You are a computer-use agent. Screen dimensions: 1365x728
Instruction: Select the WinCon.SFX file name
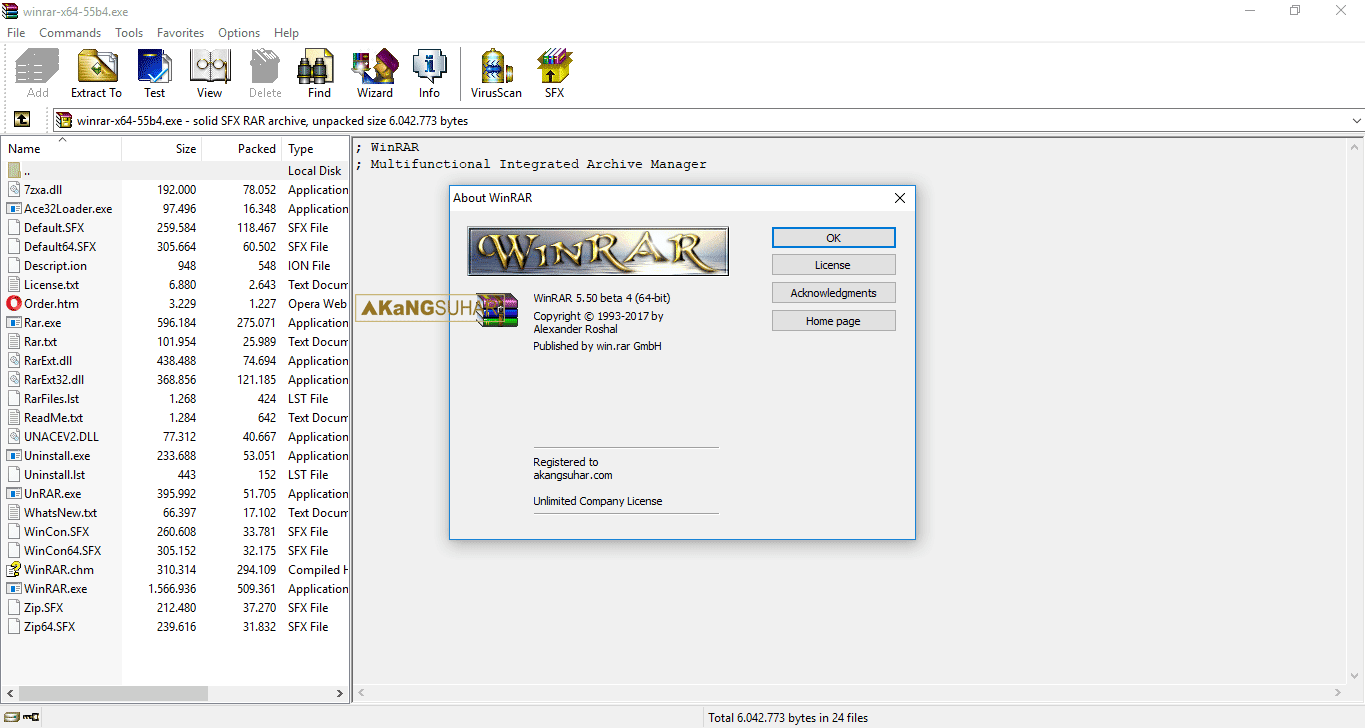click(x=56, y=532)
